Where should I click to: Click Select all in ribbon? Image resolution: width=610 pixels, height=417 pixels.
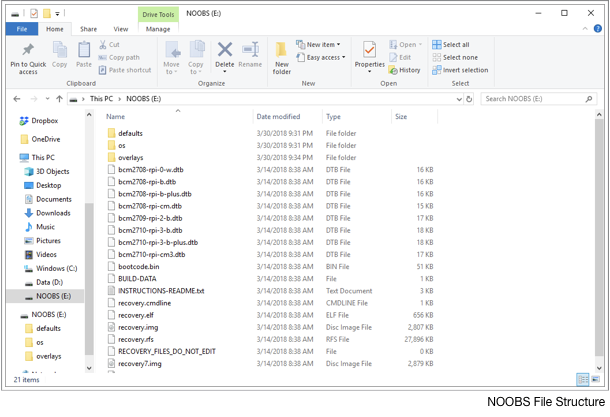click(x=450, y=44)
